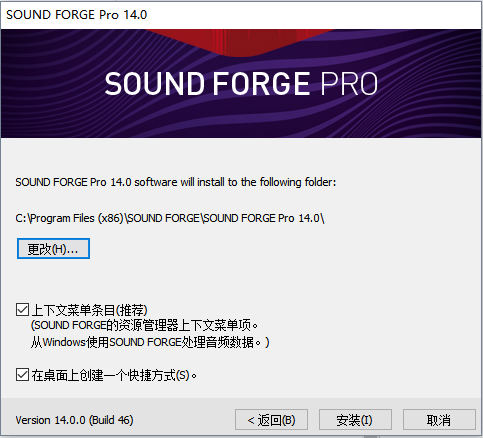The height and width of the screenshot is (438, 483).
Task: Cancel setup with the 取消 button
Action: click(439, 420)
